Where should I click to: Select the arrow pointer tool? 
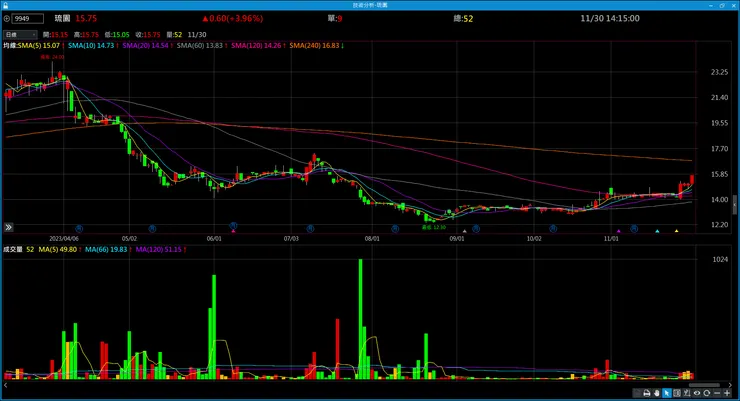pyautogui.click(x=667, y=393)
